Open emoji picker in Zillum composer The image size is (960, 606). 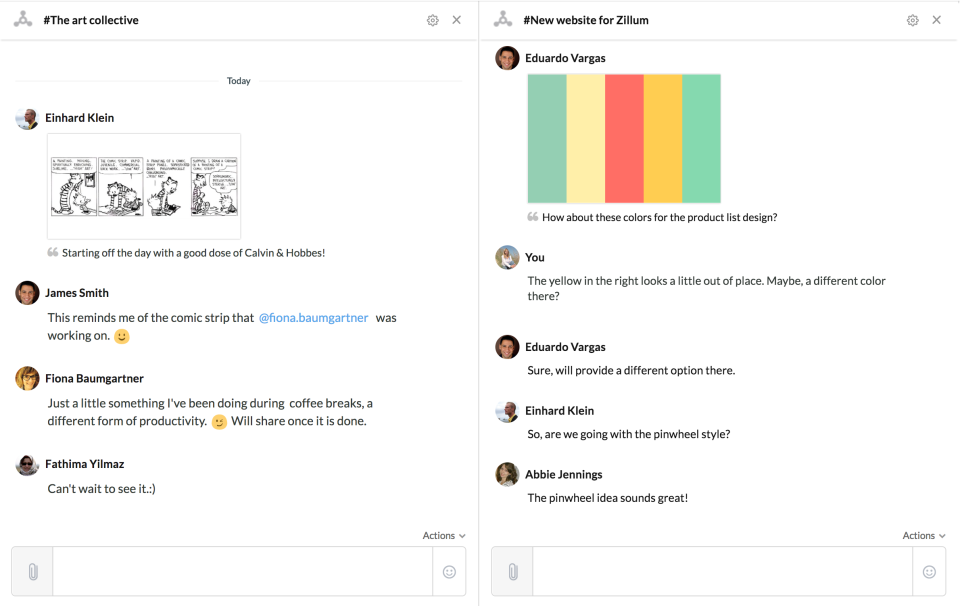929,571
